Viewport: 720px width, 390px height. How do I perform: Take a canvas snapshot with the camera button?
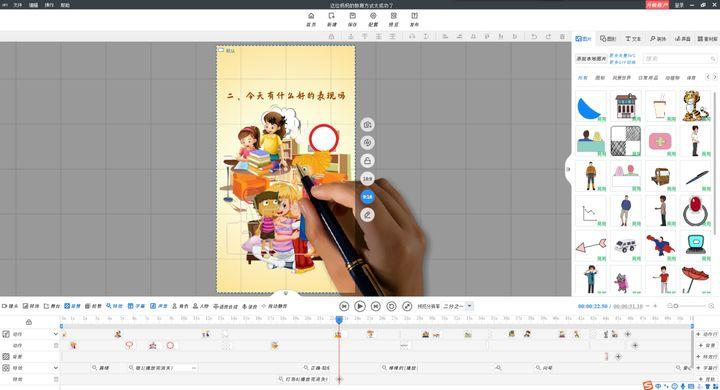(x=367, y=124)
